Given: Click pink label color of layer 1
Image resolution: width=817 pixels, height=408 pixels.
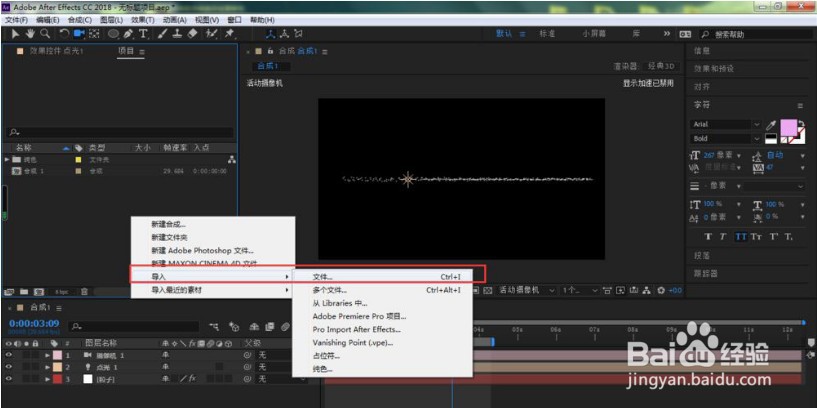Looking at the screenshot, I should tap(55, 355).
